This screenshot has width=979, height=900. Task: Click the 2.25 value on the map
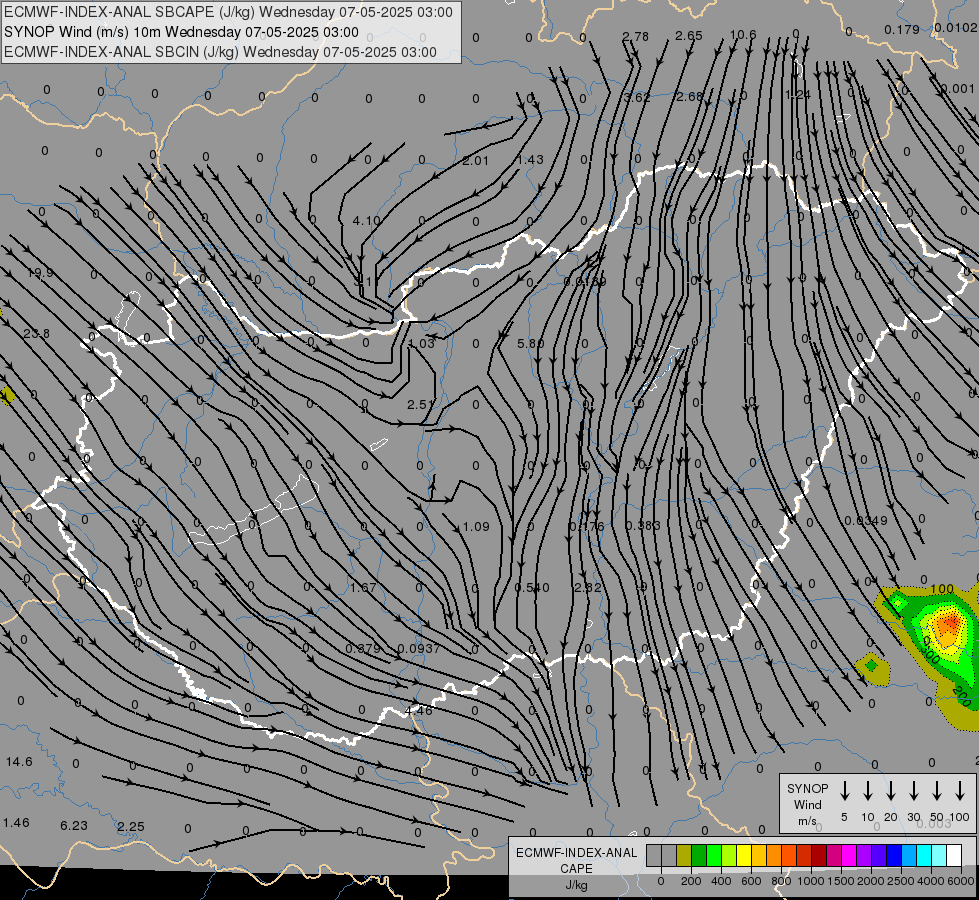coord(130,826)
